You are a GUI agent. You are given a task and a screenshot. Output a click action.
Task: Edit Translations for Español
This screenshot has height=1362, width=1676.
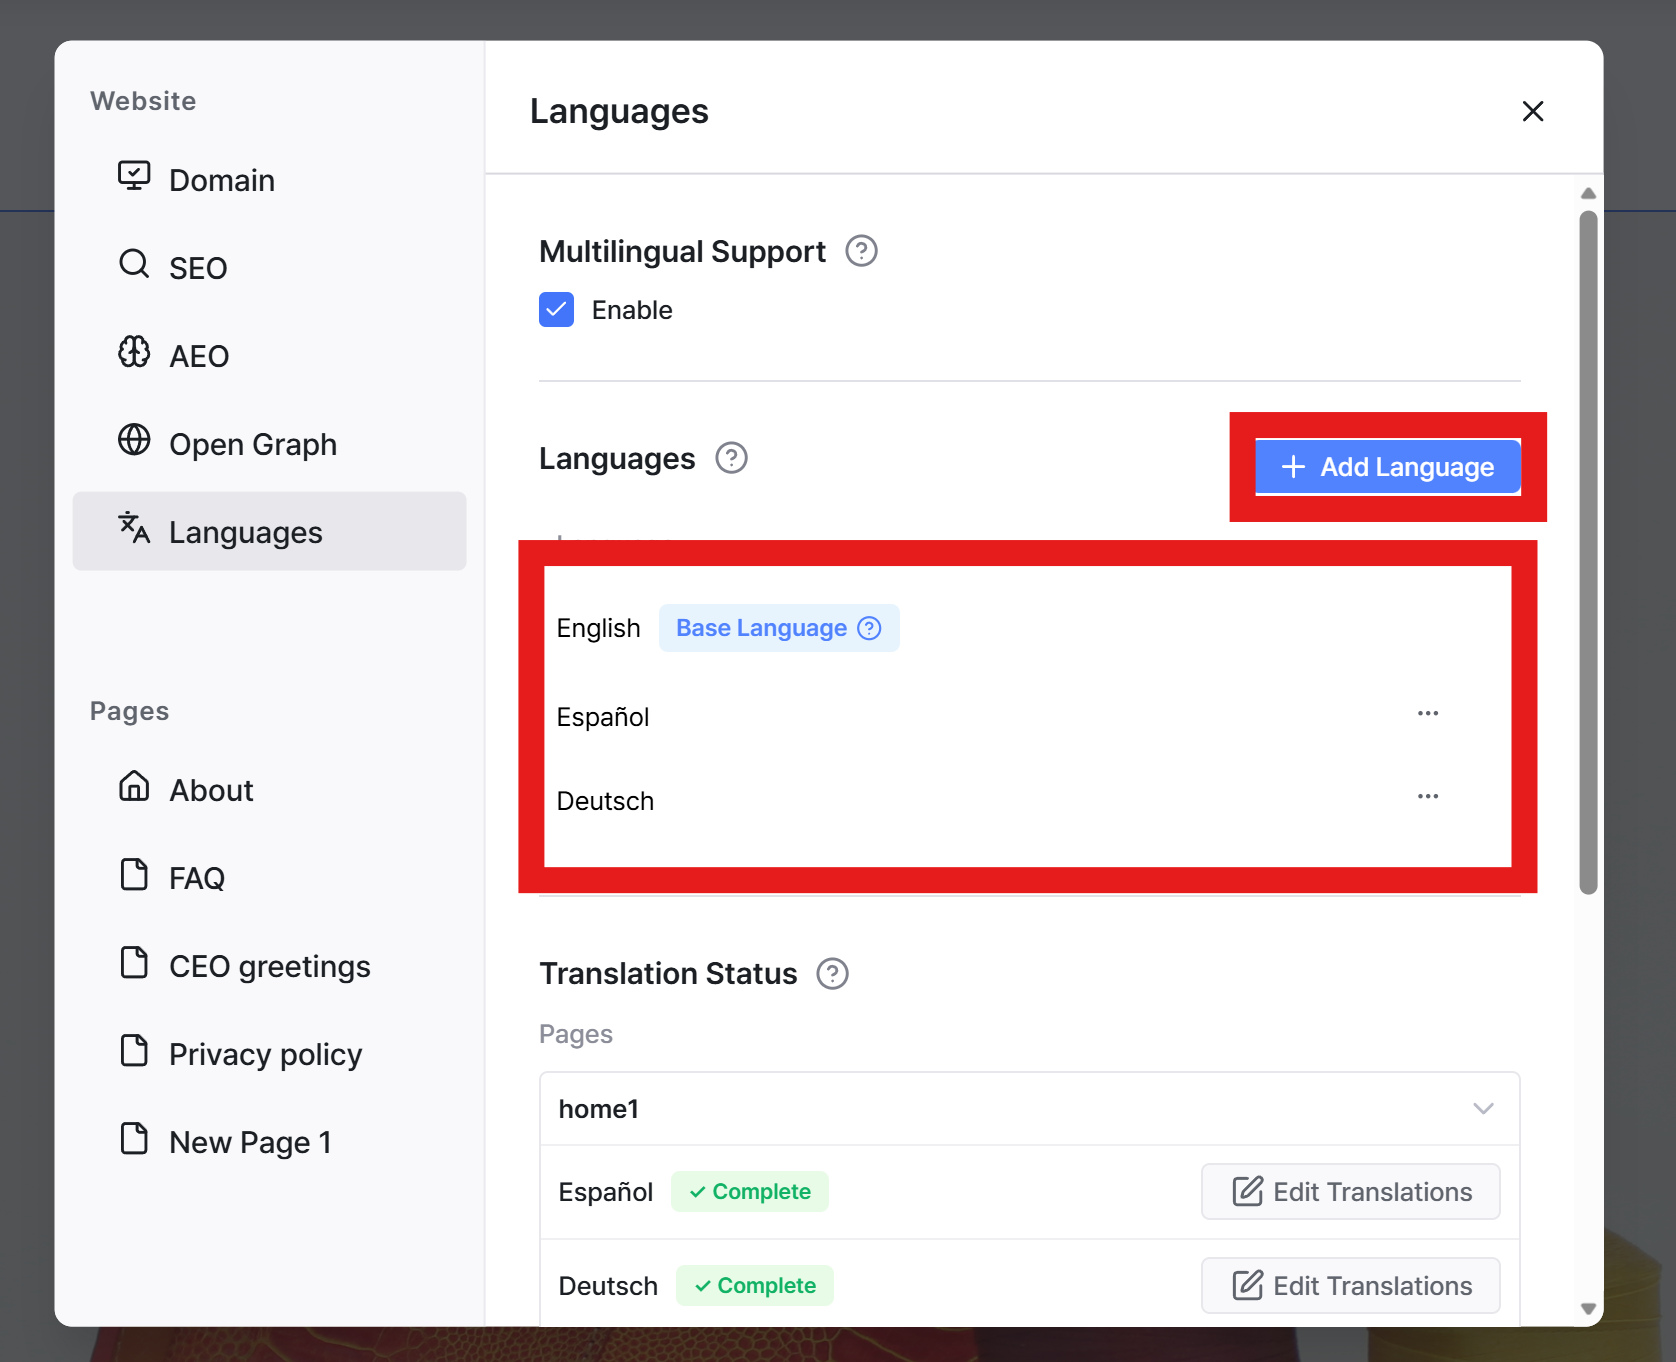(1350, 1191)
